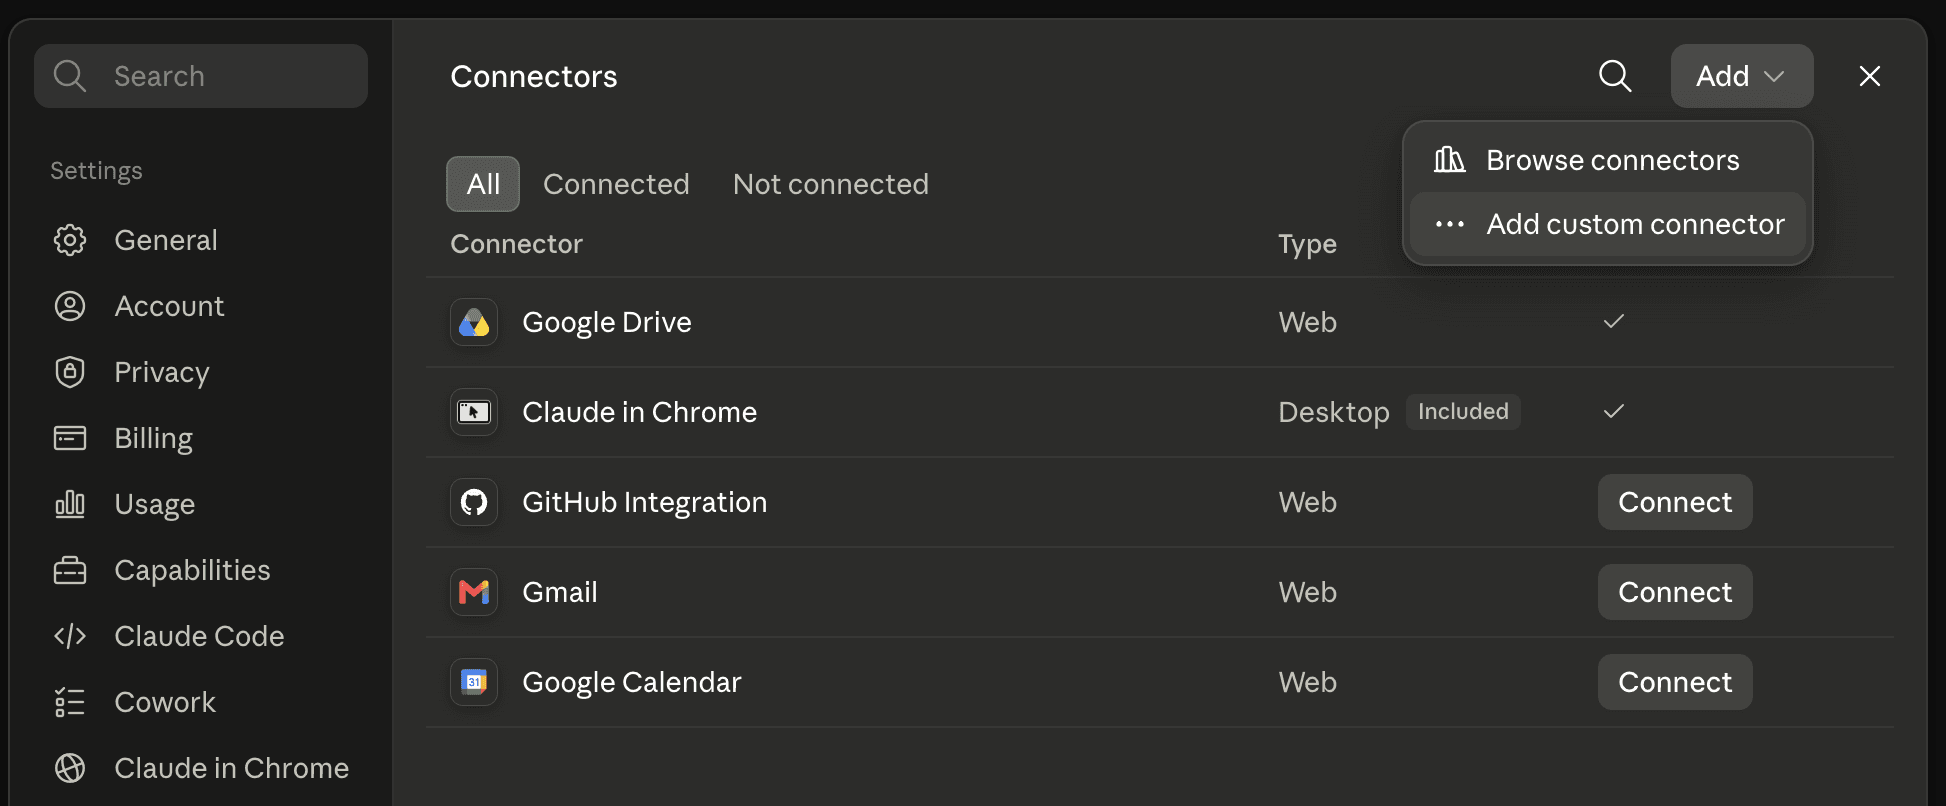
Task: Connect the GitHub Integration connector
Action: pos(1675,502)
